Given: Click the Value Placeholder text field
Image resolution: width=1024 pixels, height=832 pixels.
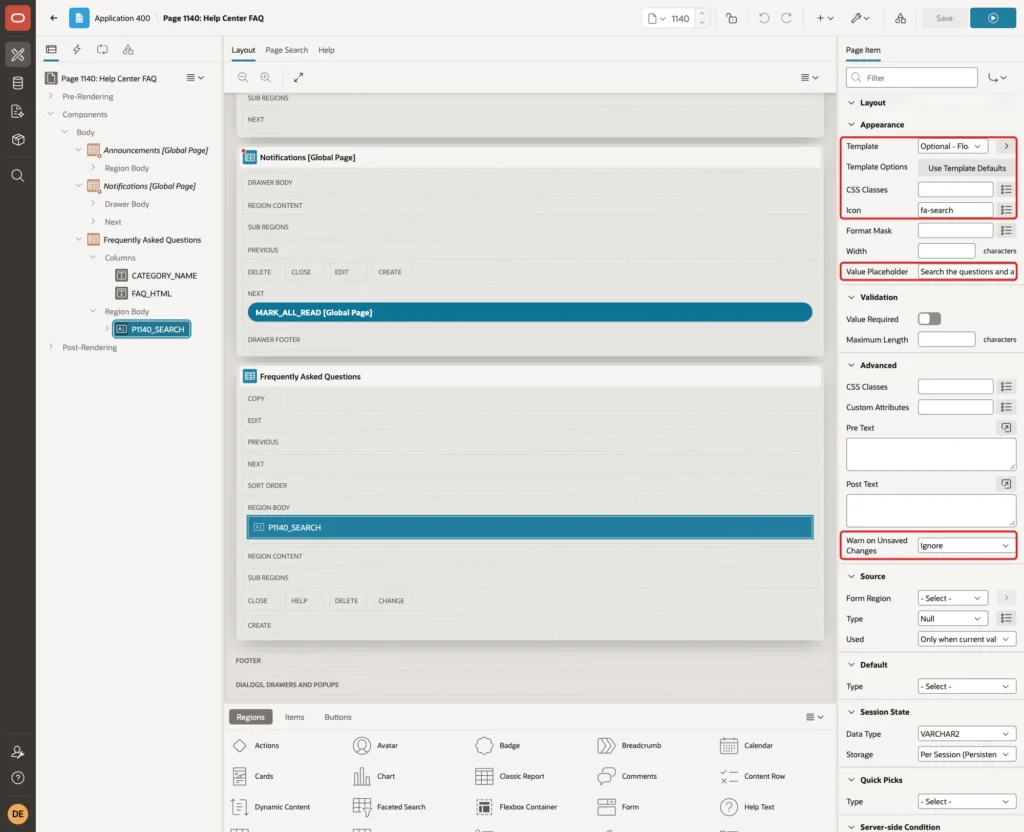Looking at the screenshot, I should [x=967, y=272].
